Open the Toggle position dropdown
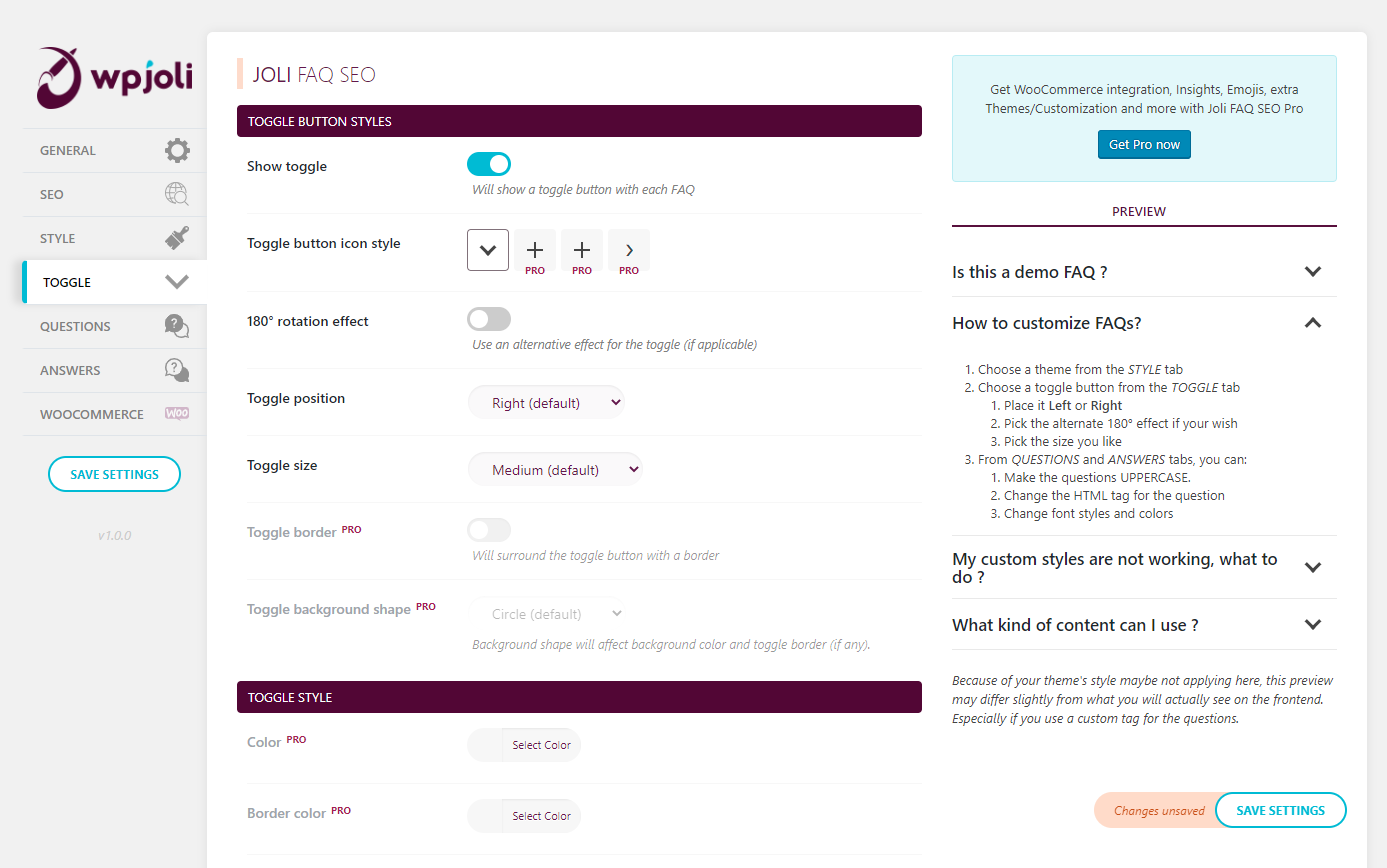 coord(546,403)
